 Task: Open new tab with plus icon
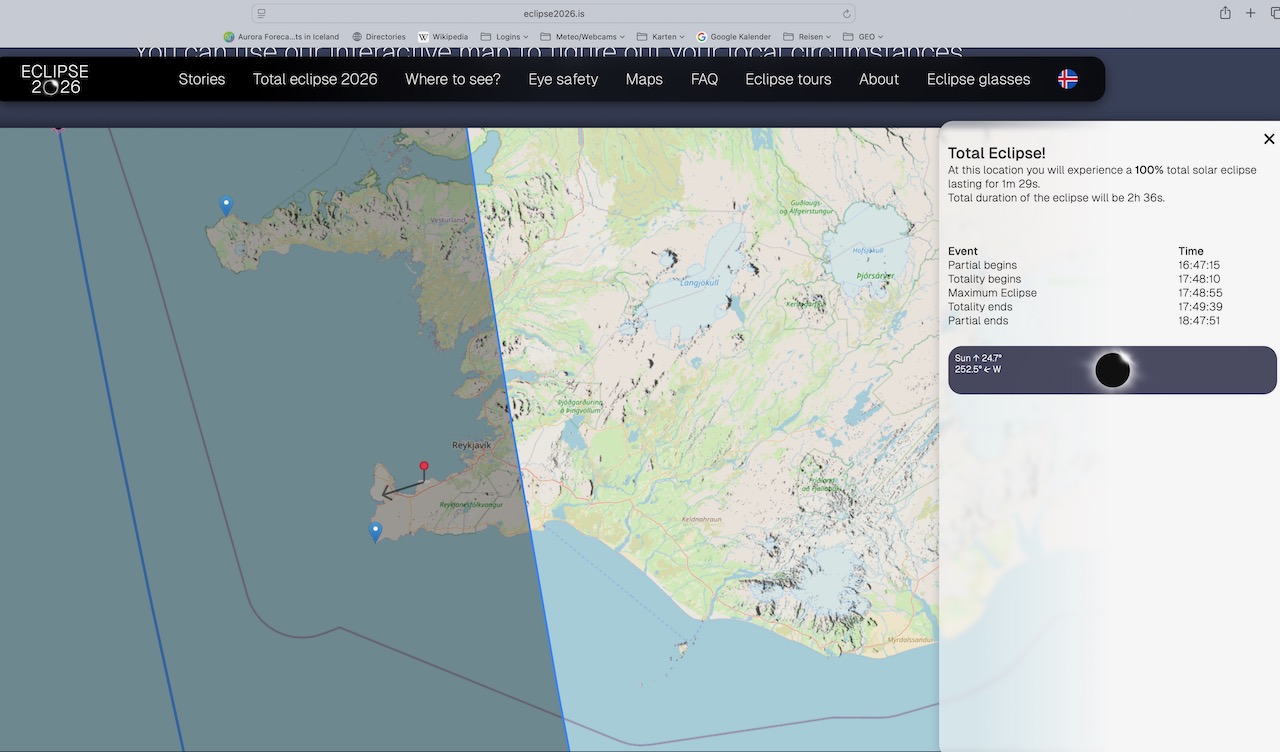coord(1250,13)
